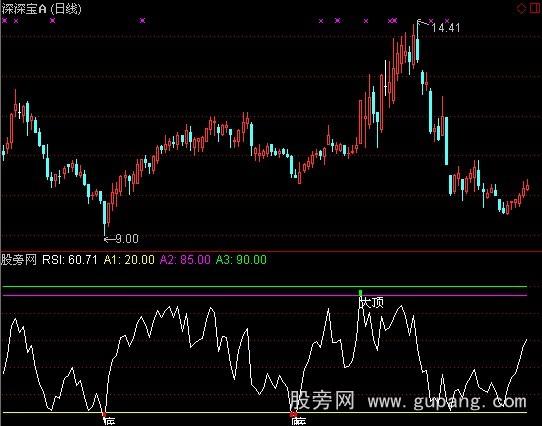Click the 大顶 top signal label
Image resolution: width=542 pixels, height=426 pixels.
pyautogui.click(x=372, y=303)
